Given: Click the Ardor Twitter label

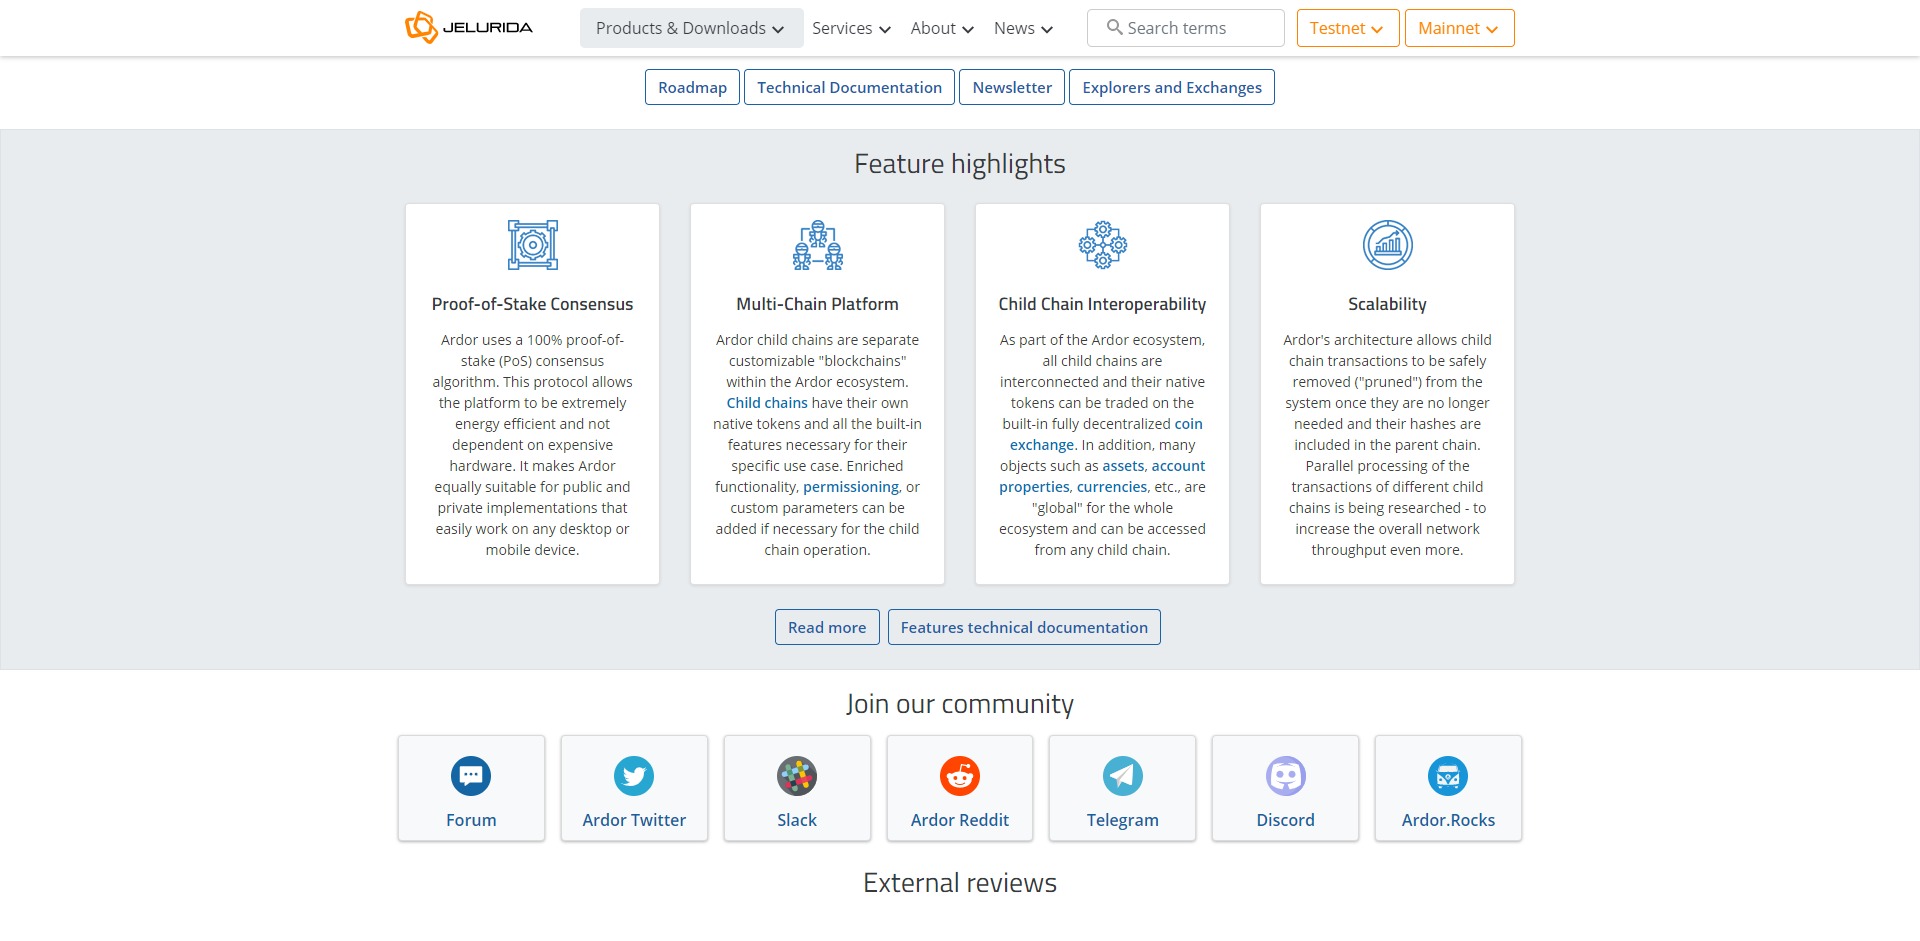Looking at the screenshot, I should pos(634,820).
